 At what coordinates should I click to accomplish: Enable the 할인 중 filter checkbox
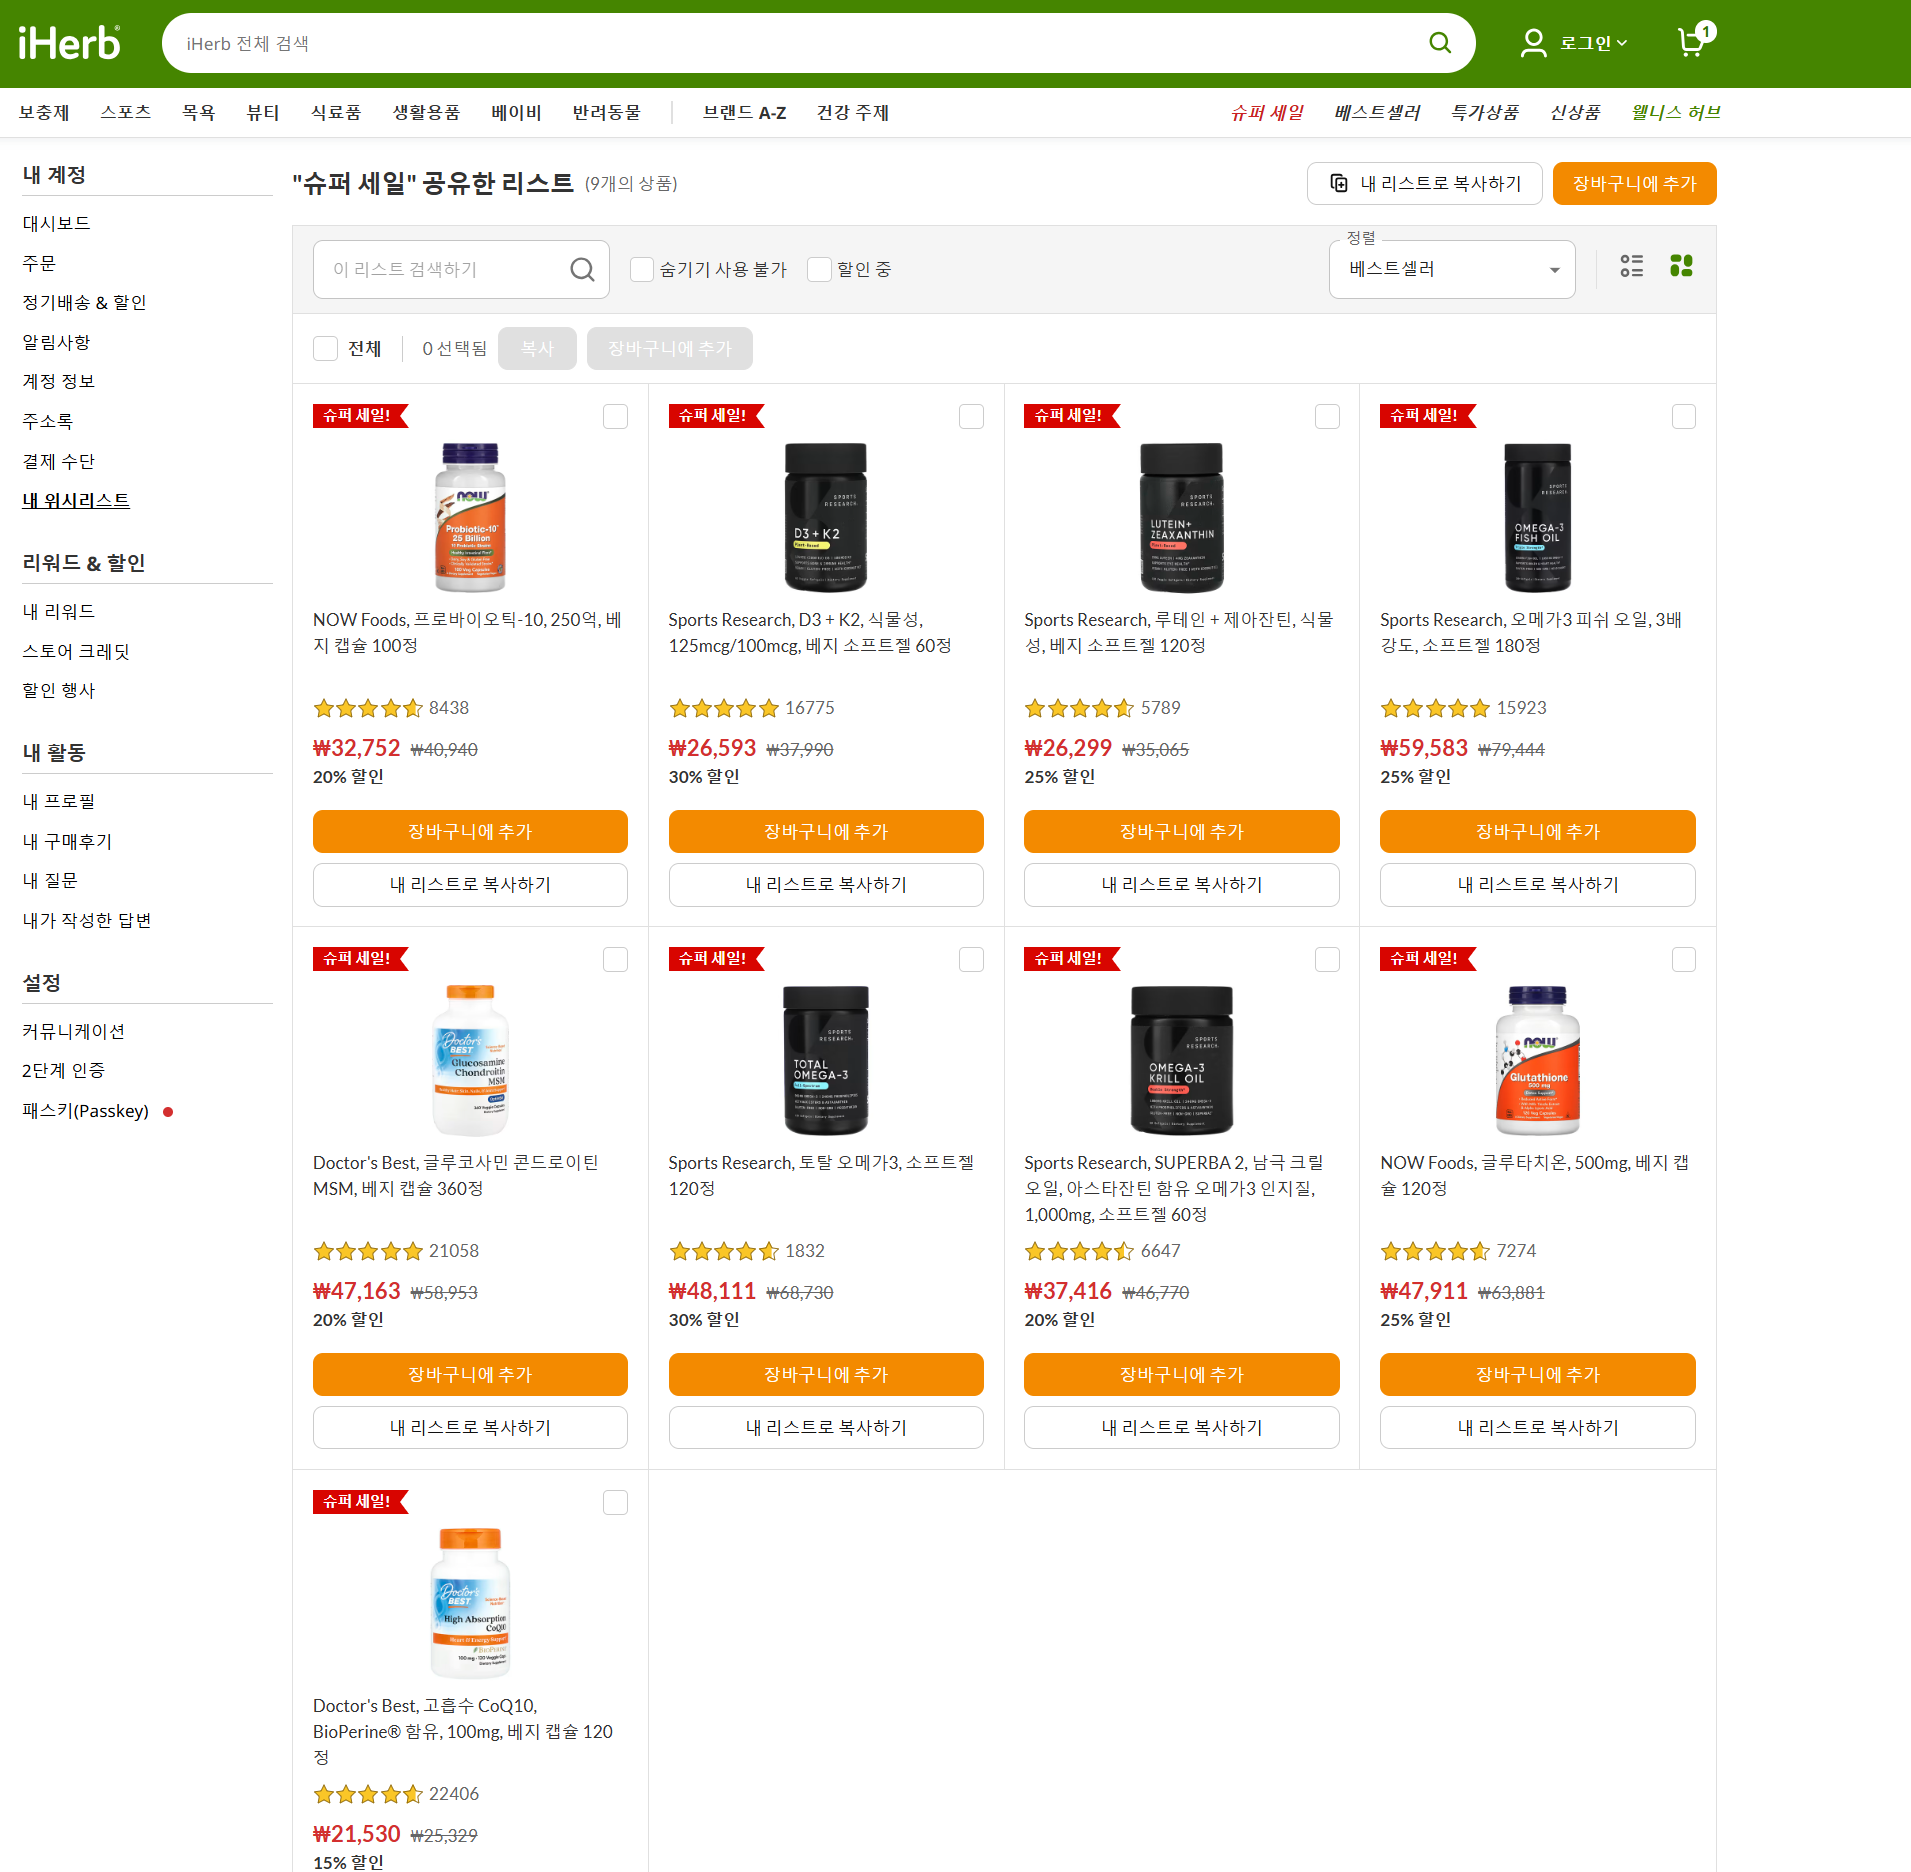[x=819, y=270]
